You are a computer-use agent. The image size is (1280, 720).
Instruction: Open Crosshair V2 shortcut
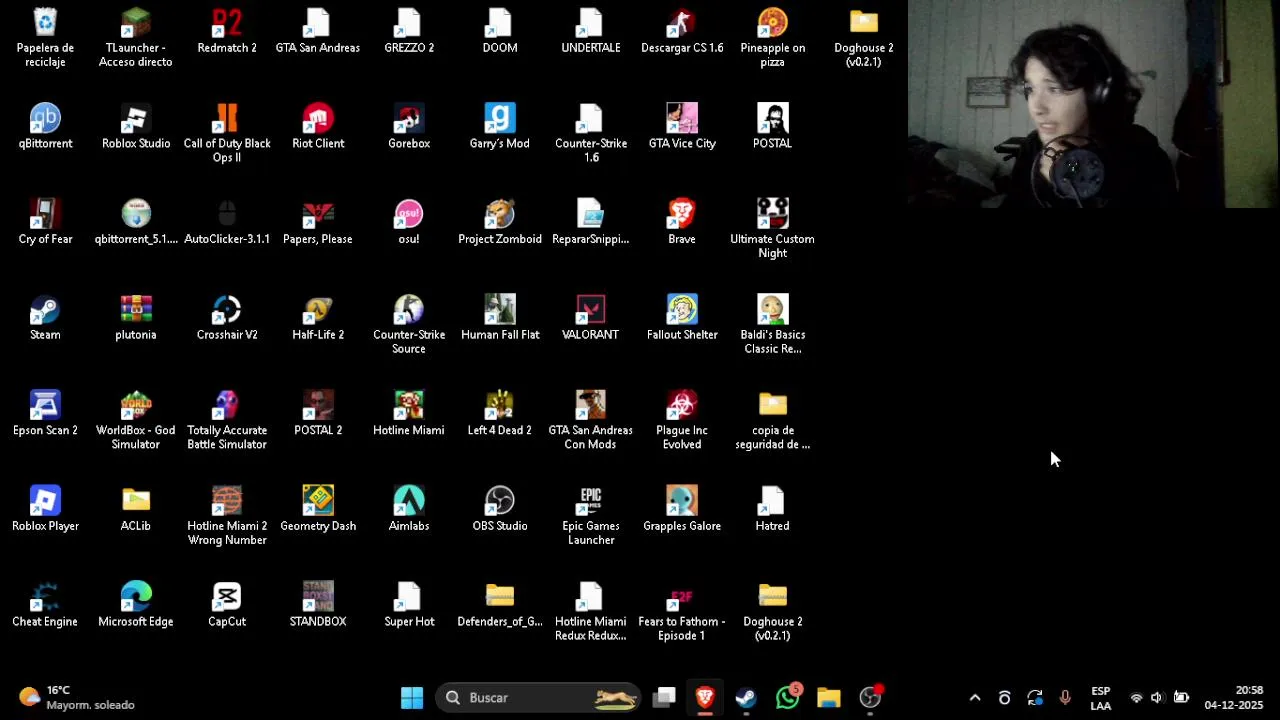coord(227,318)
